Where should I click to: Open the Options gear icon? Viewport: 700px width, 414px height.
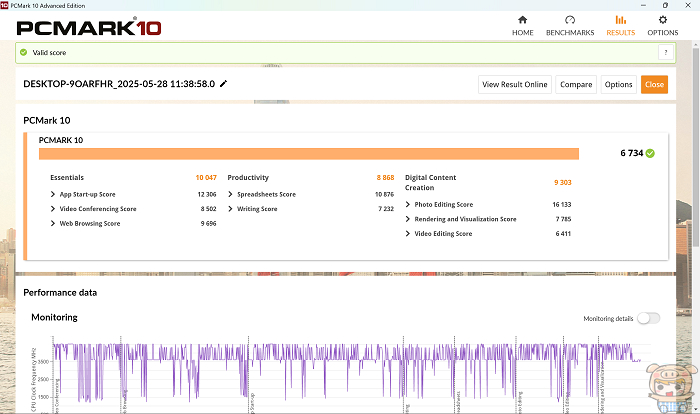coord(662,20)
